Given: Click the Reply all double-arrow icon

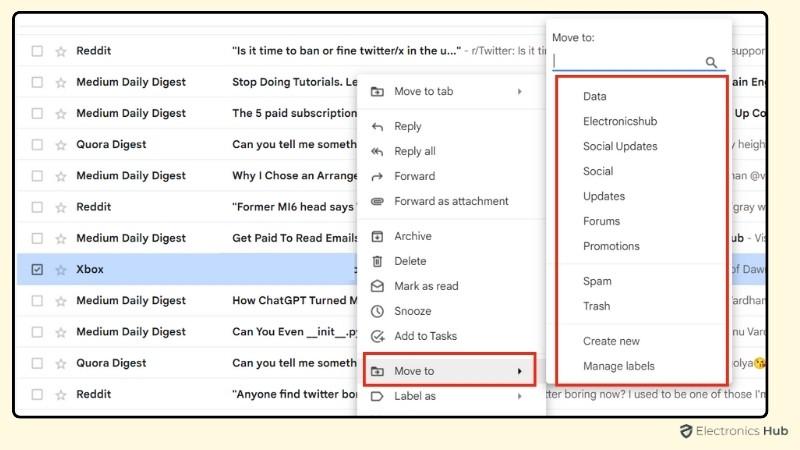Looking at the screenshot, I should click(x=377, y=152).
